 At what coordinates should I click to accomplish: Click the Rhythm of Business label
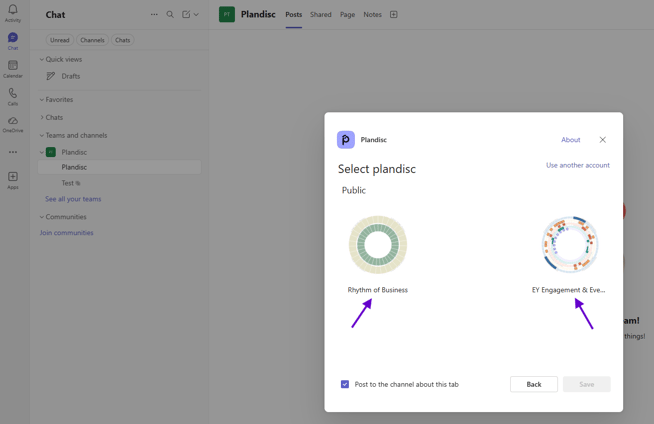[377, 290]
